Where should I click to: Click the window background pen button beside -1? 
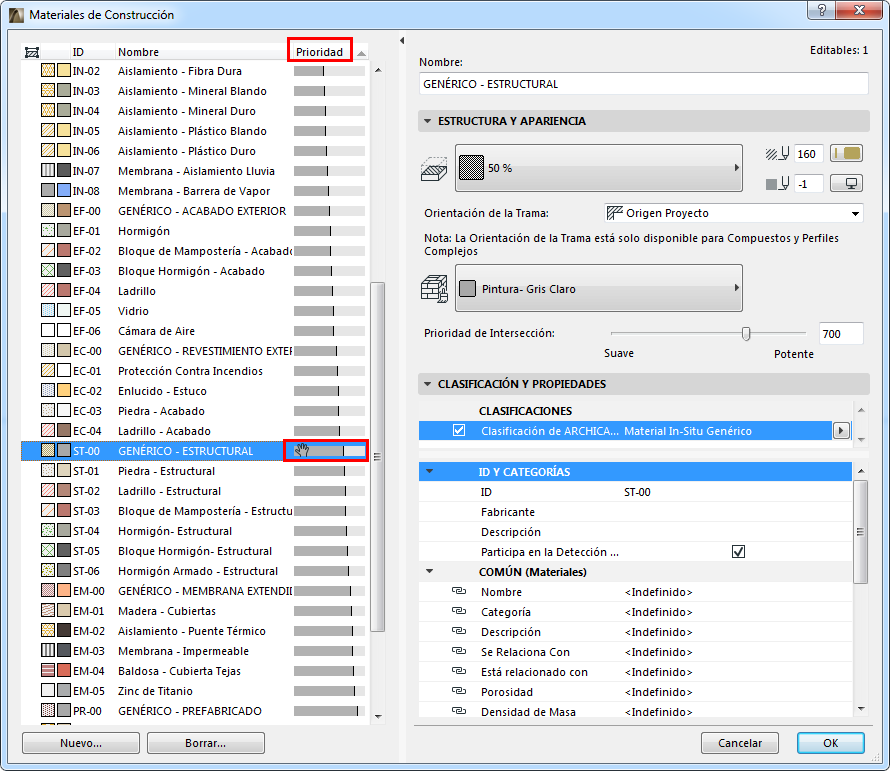(x=846, y=183)
